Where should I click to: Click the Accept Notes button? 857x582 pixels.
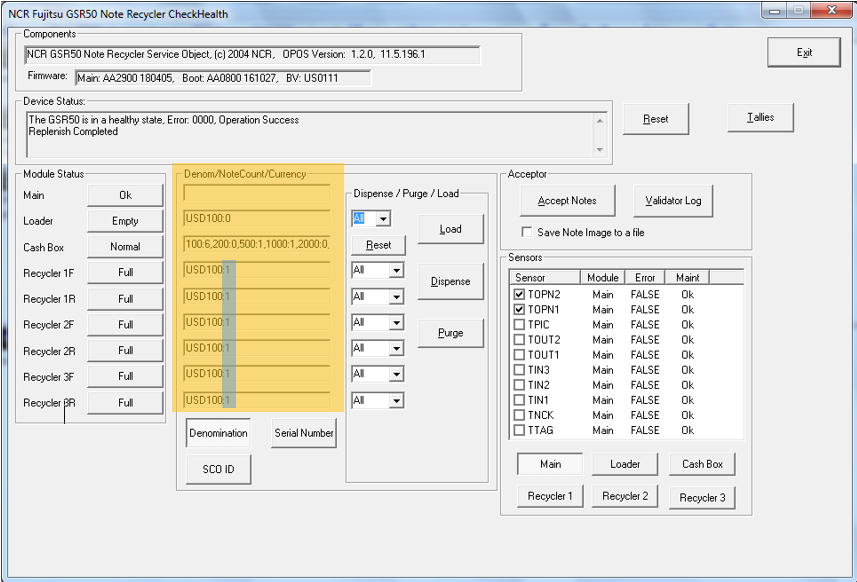(x=567, y=201)
